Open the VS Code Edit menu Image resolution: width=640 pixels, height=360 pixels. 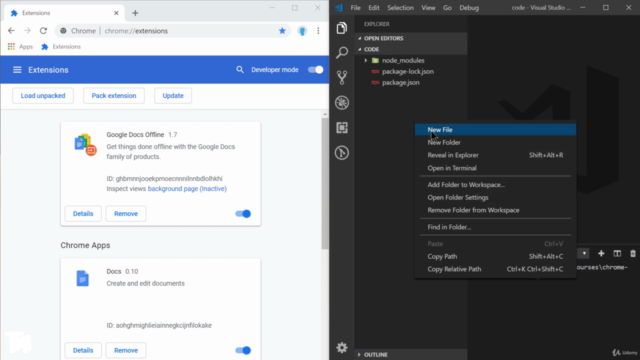click(374, 8)
